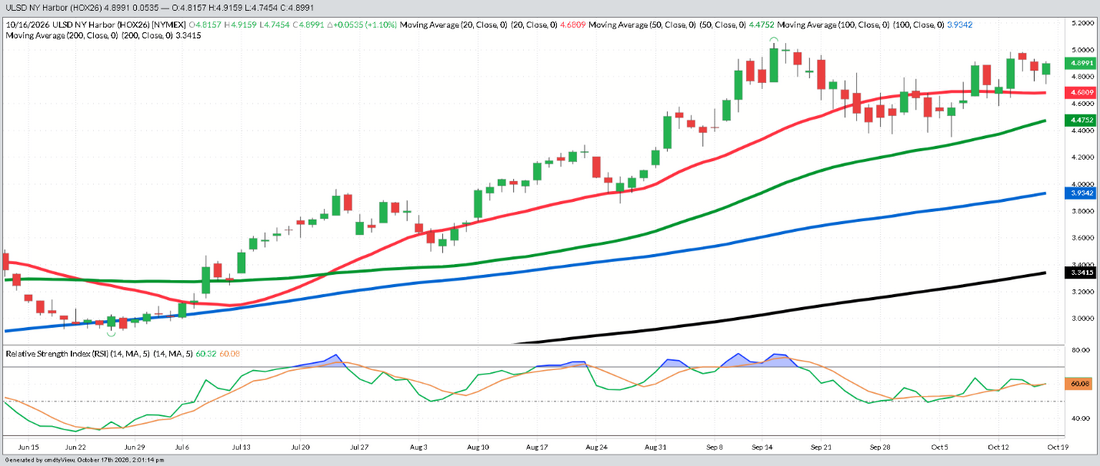Click the 'Sep 14' date axis label
The image size is (1100, 466).
point(763,445)
